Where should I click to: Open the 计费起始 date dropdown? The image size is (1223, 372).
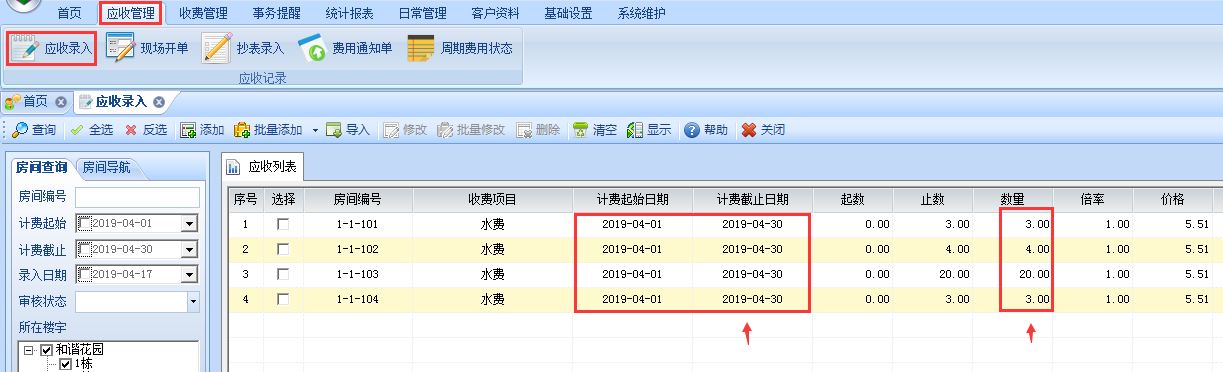coord(188,222)
